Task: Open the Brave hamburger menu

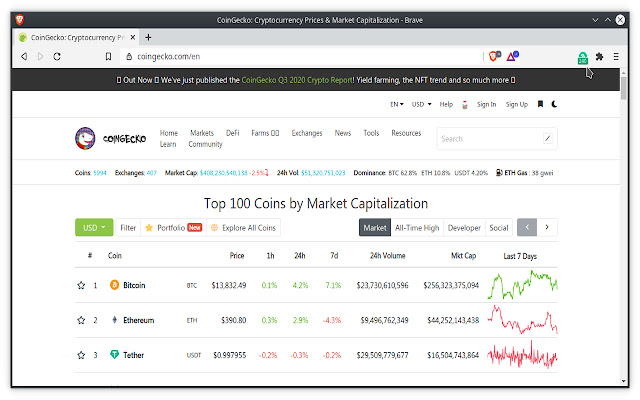Action: 616,57
